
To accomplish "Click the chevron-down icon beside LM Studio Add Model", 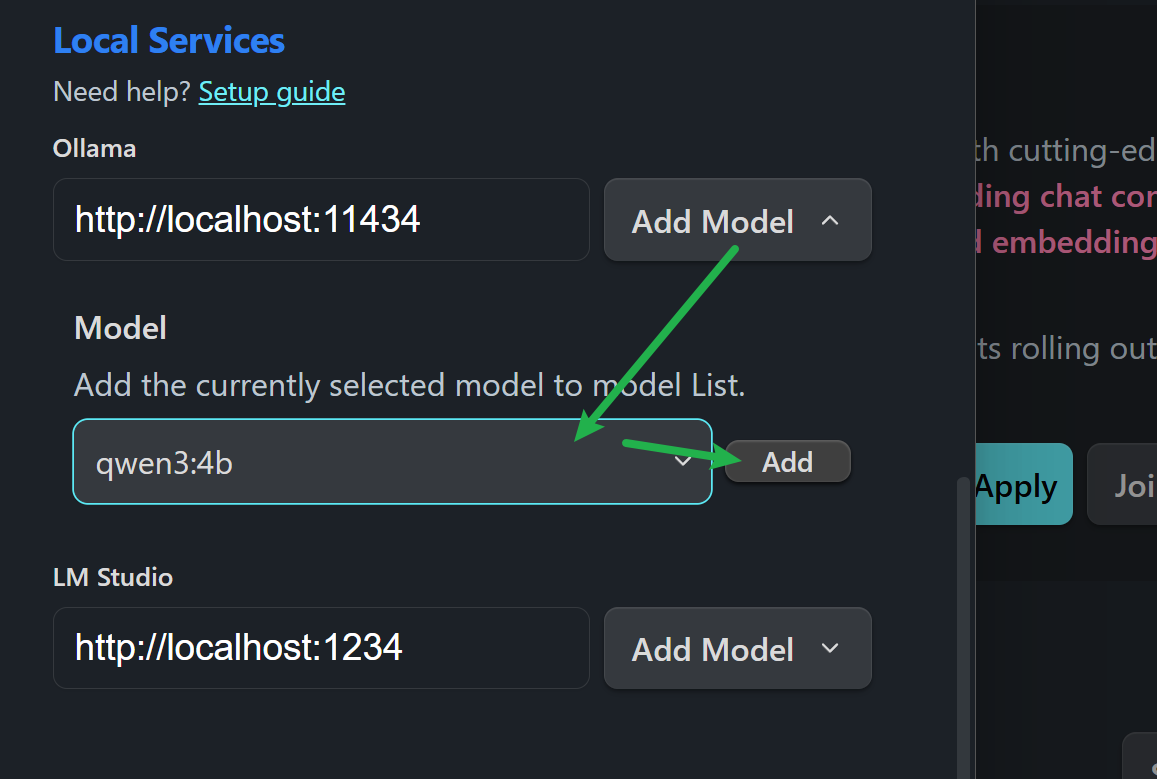I will point(829,649).
